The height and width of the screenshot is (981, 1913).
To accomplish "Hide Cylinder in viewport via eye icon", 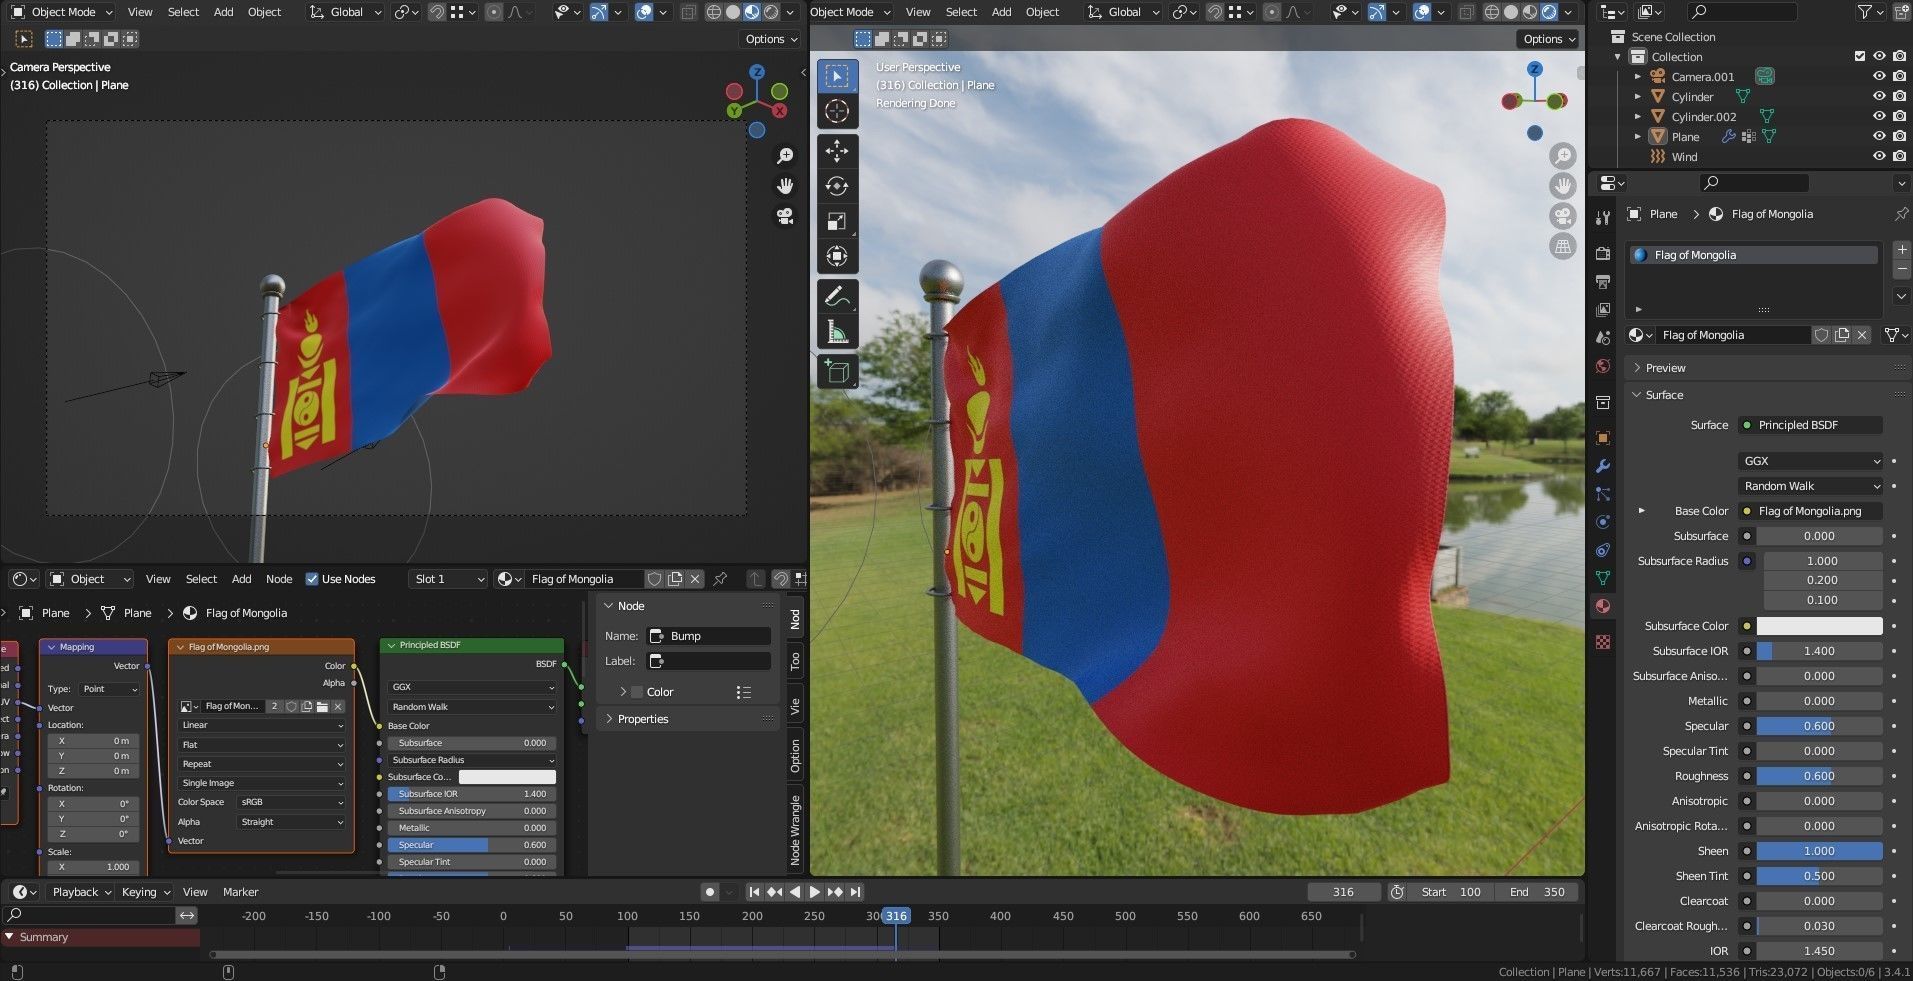I will pos(1879,97).
